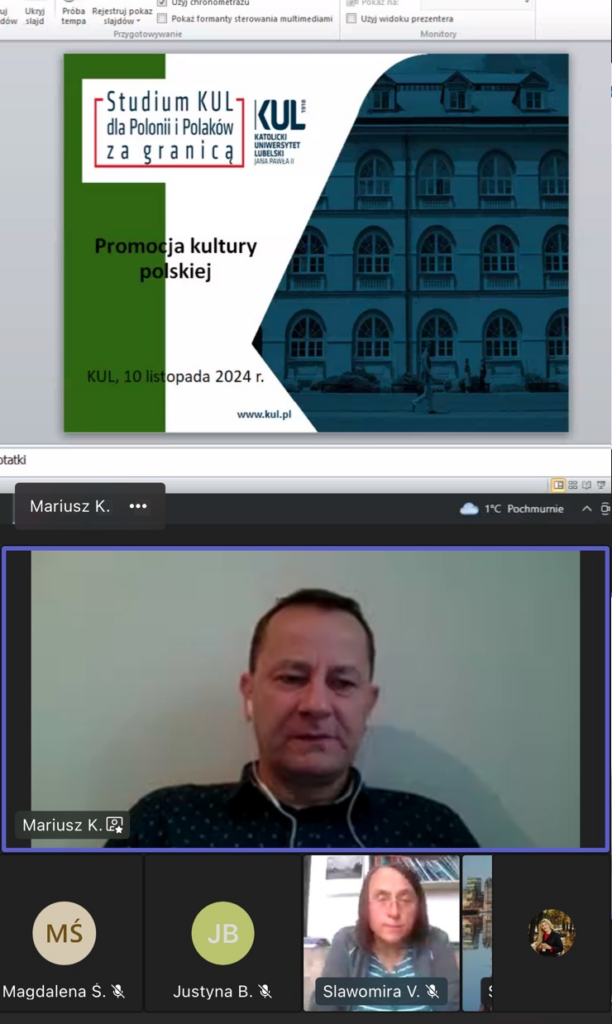Click Justyna B. muted microphone icon
The image size is (612, 1024).
click(265, 991)
